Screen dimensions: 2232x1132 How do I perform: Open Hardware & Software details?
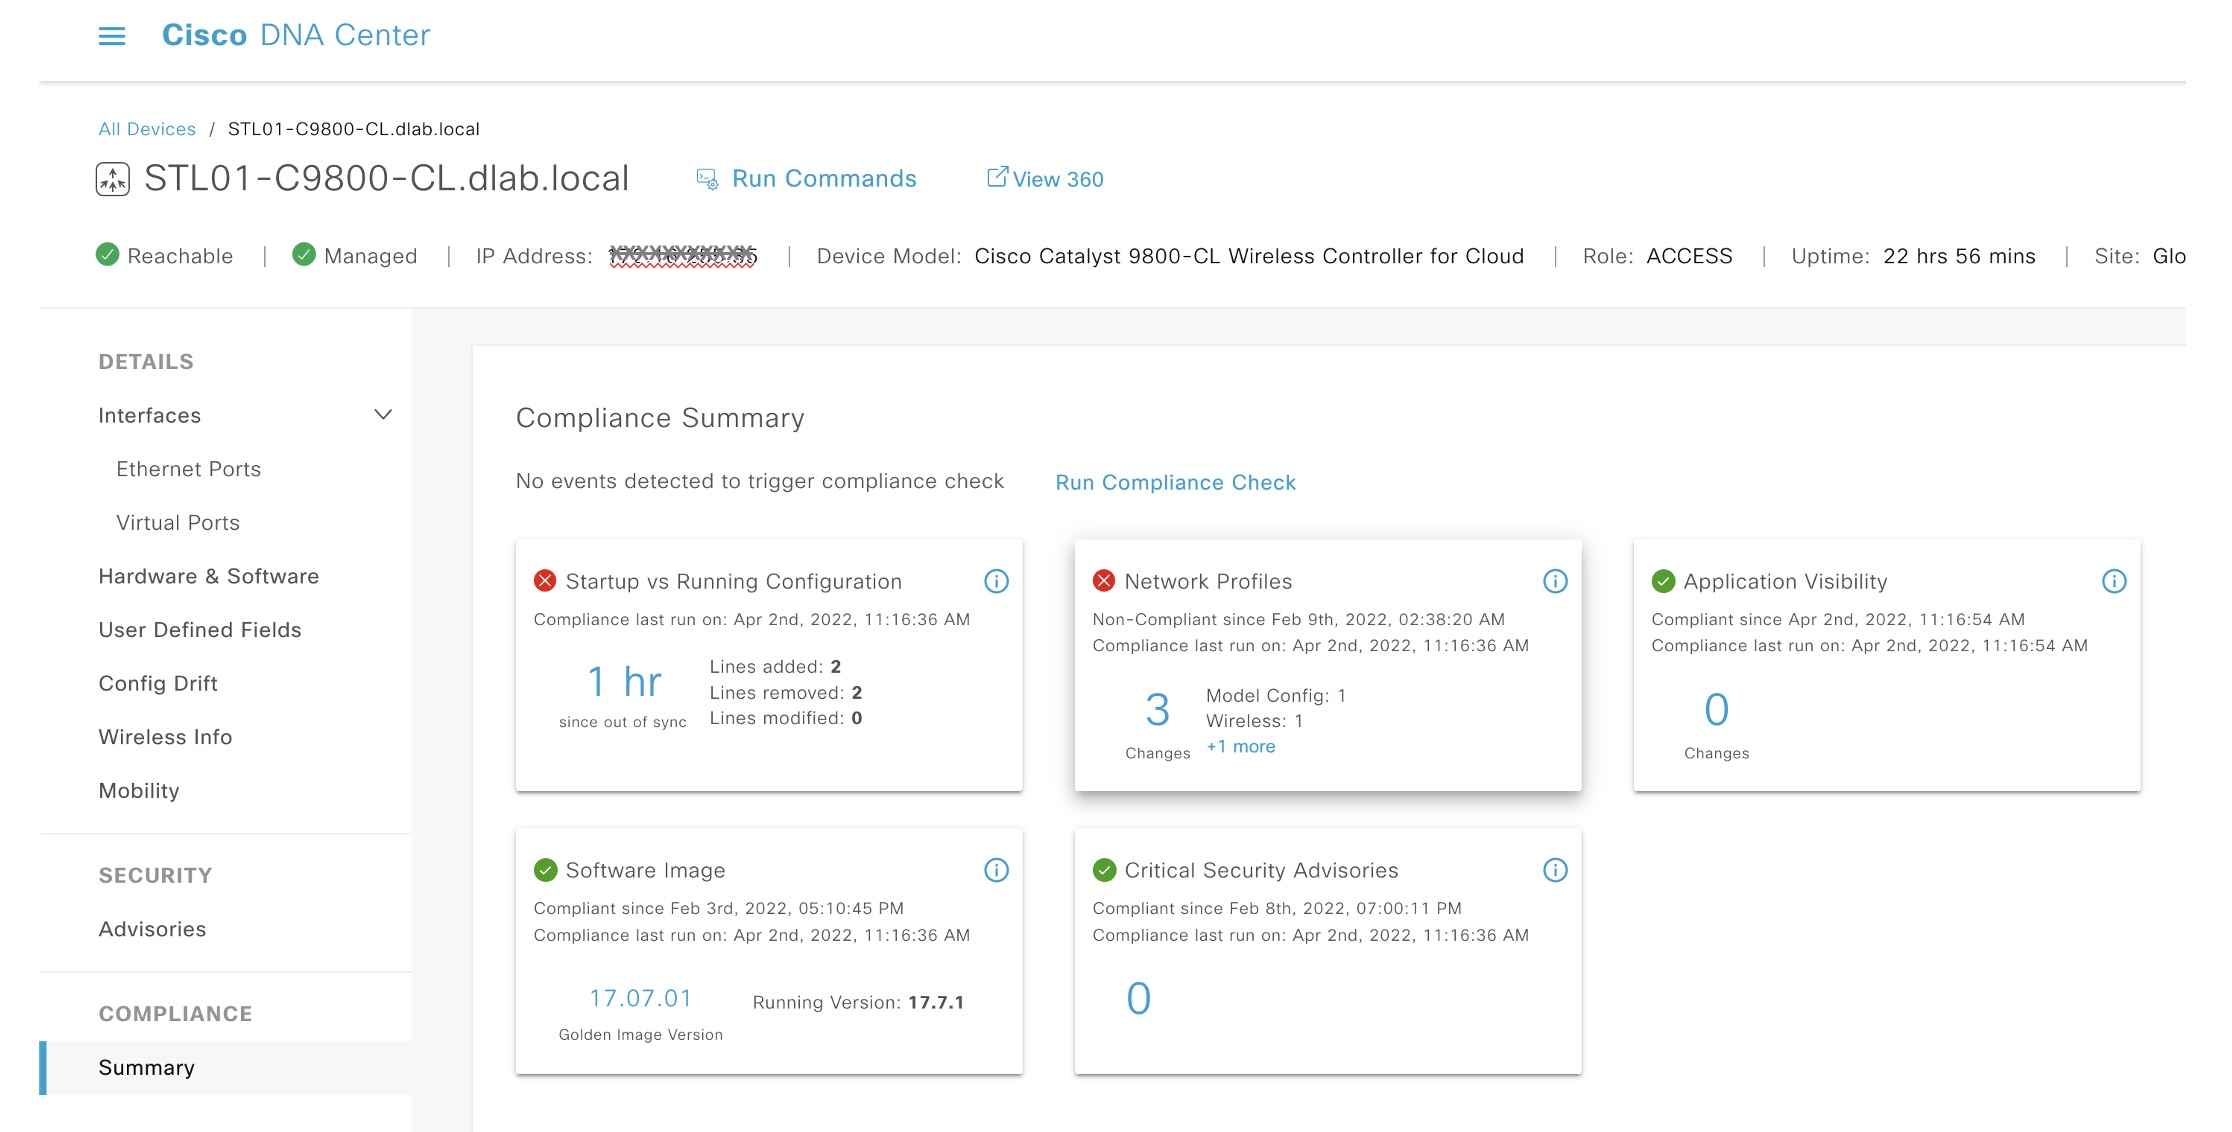[208, 576]
